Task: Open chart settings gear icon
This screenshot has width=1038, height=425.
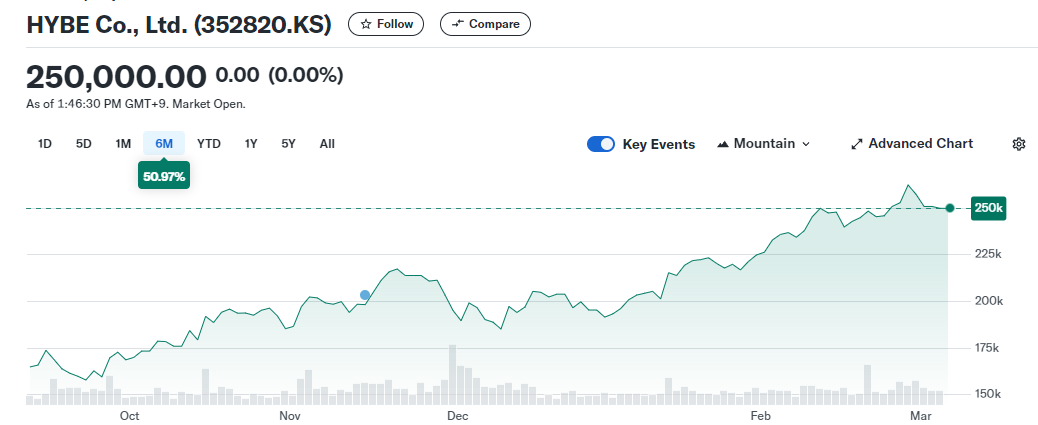Action: coord(1019,144)
